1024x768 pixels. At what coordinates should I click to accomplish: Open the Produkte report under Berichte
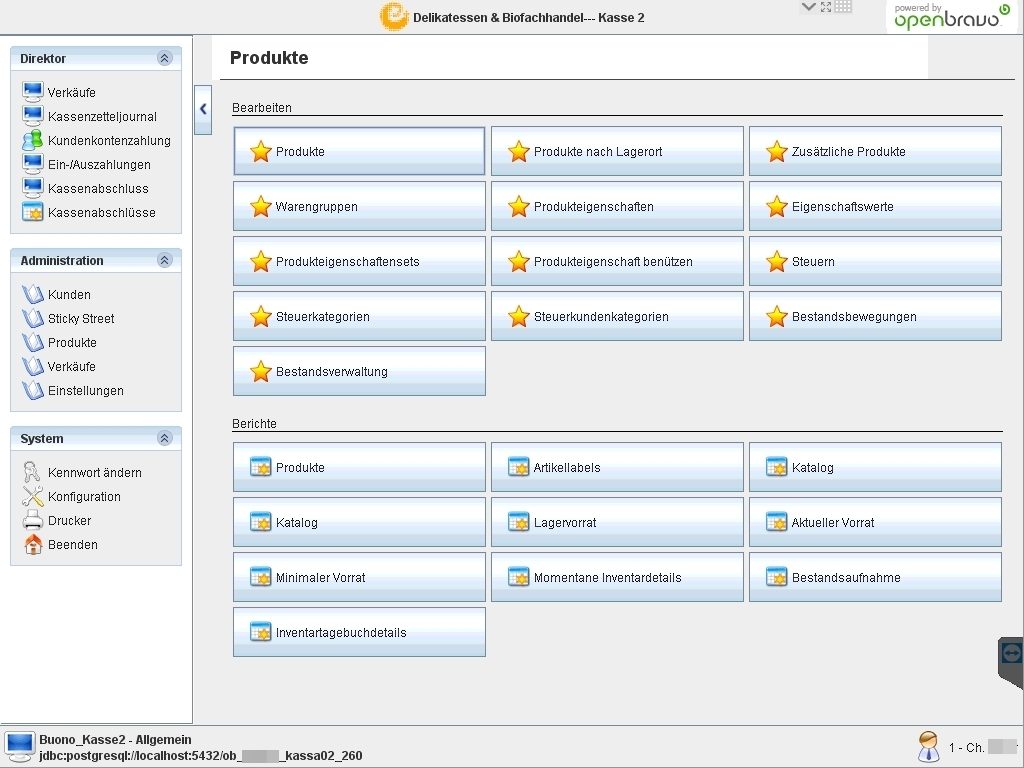pos(359,467)
